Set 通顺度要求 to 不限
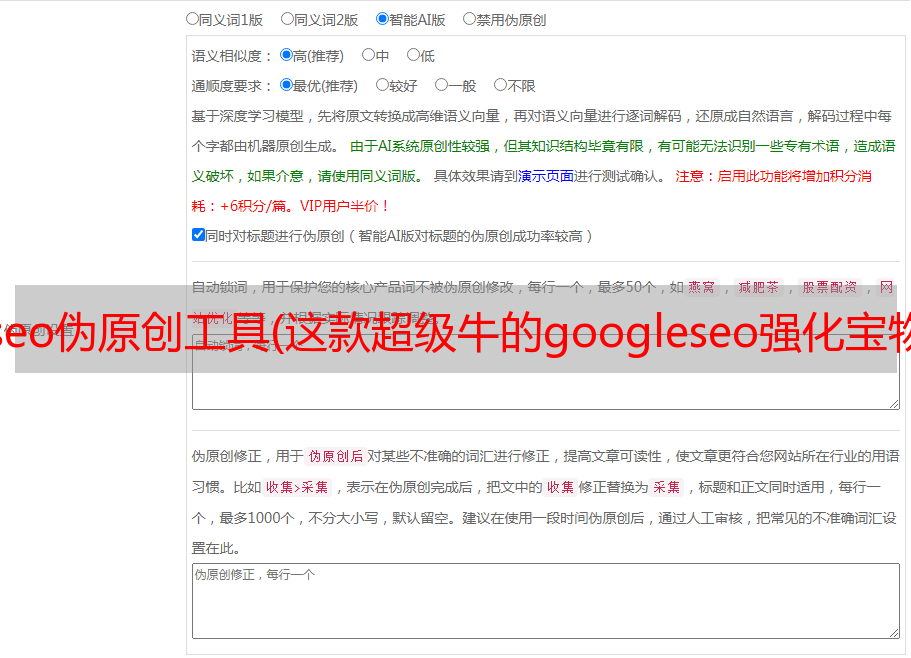 500,85
